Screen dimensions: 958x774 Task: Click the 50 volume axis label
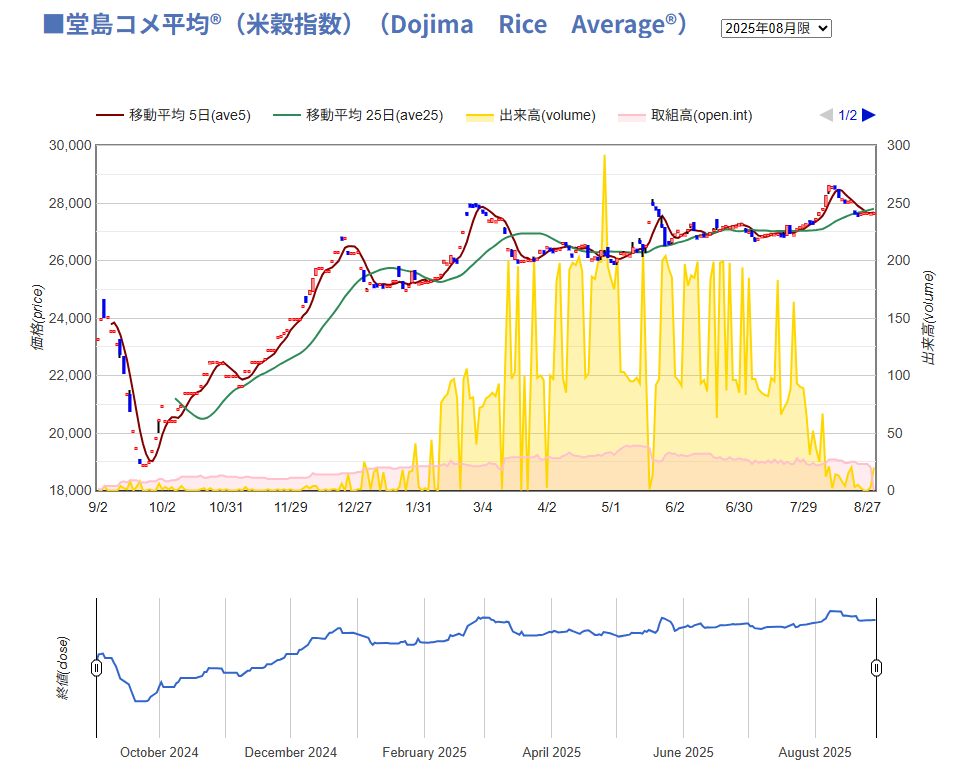click(x=894, y=433)
